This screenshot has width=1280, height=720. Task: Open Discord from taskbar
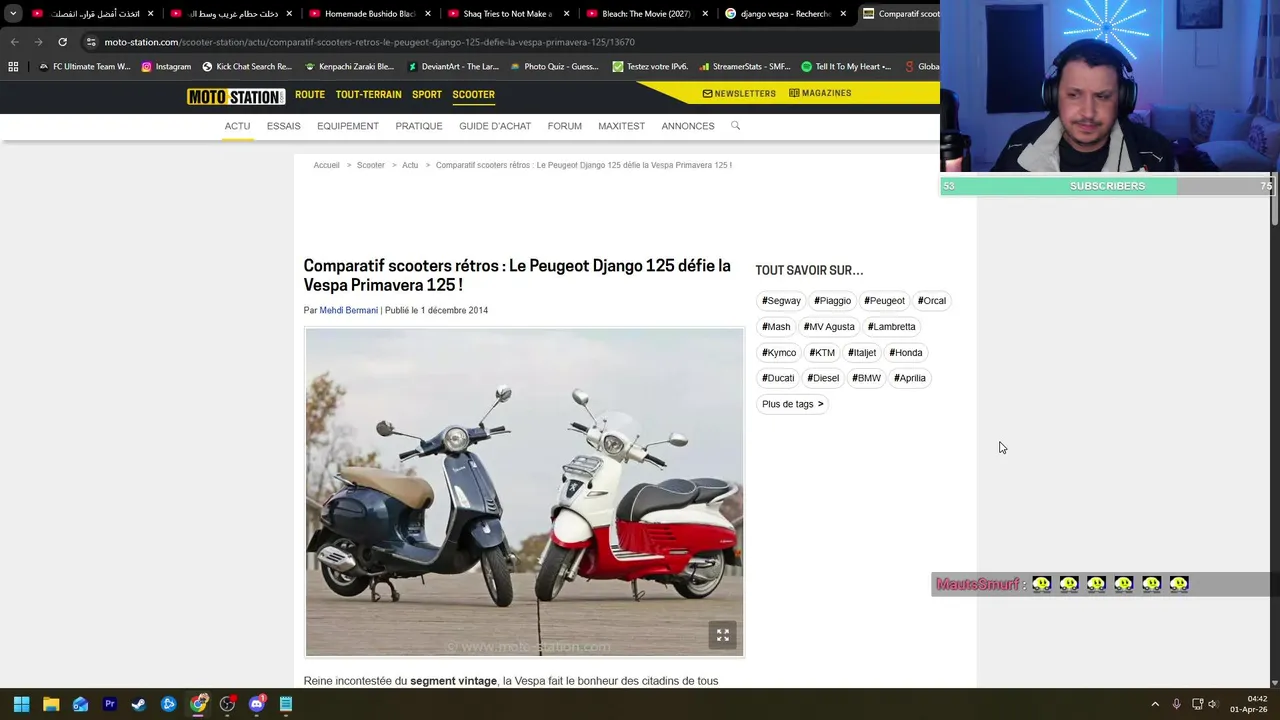click(x=257, y=704)
